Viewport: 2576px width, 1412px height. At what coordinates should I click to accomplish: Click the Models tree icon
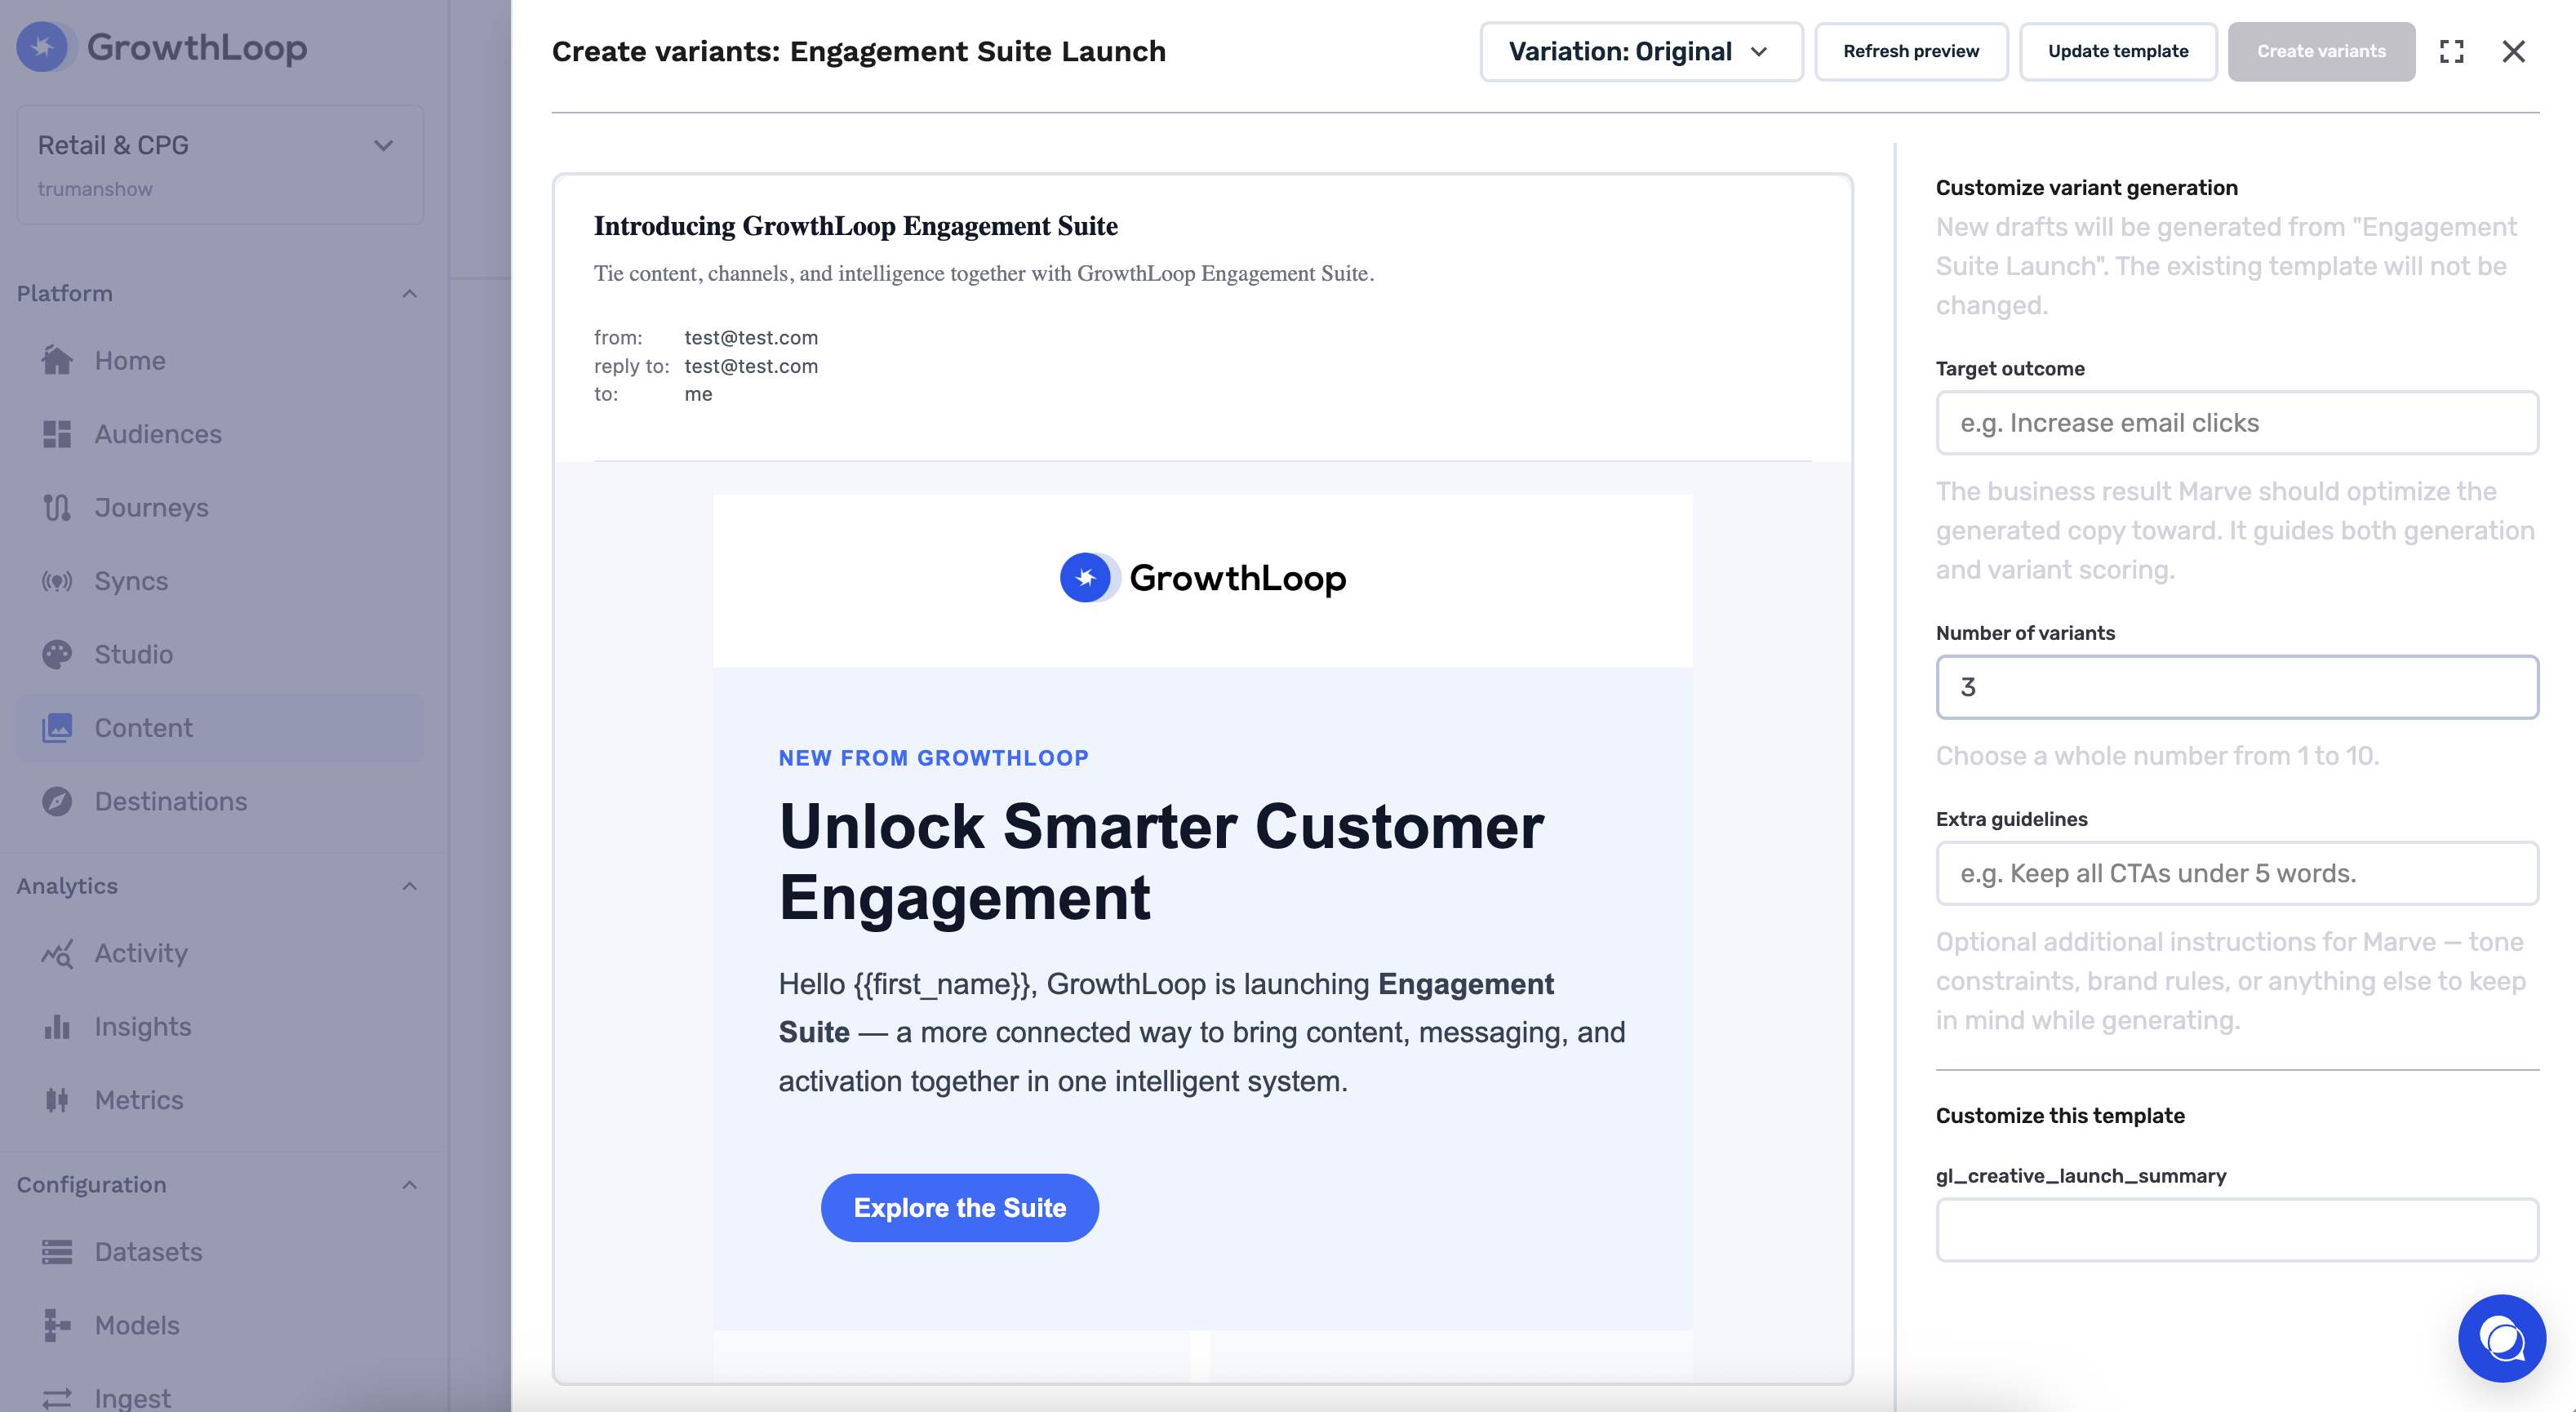(57, 1325)
